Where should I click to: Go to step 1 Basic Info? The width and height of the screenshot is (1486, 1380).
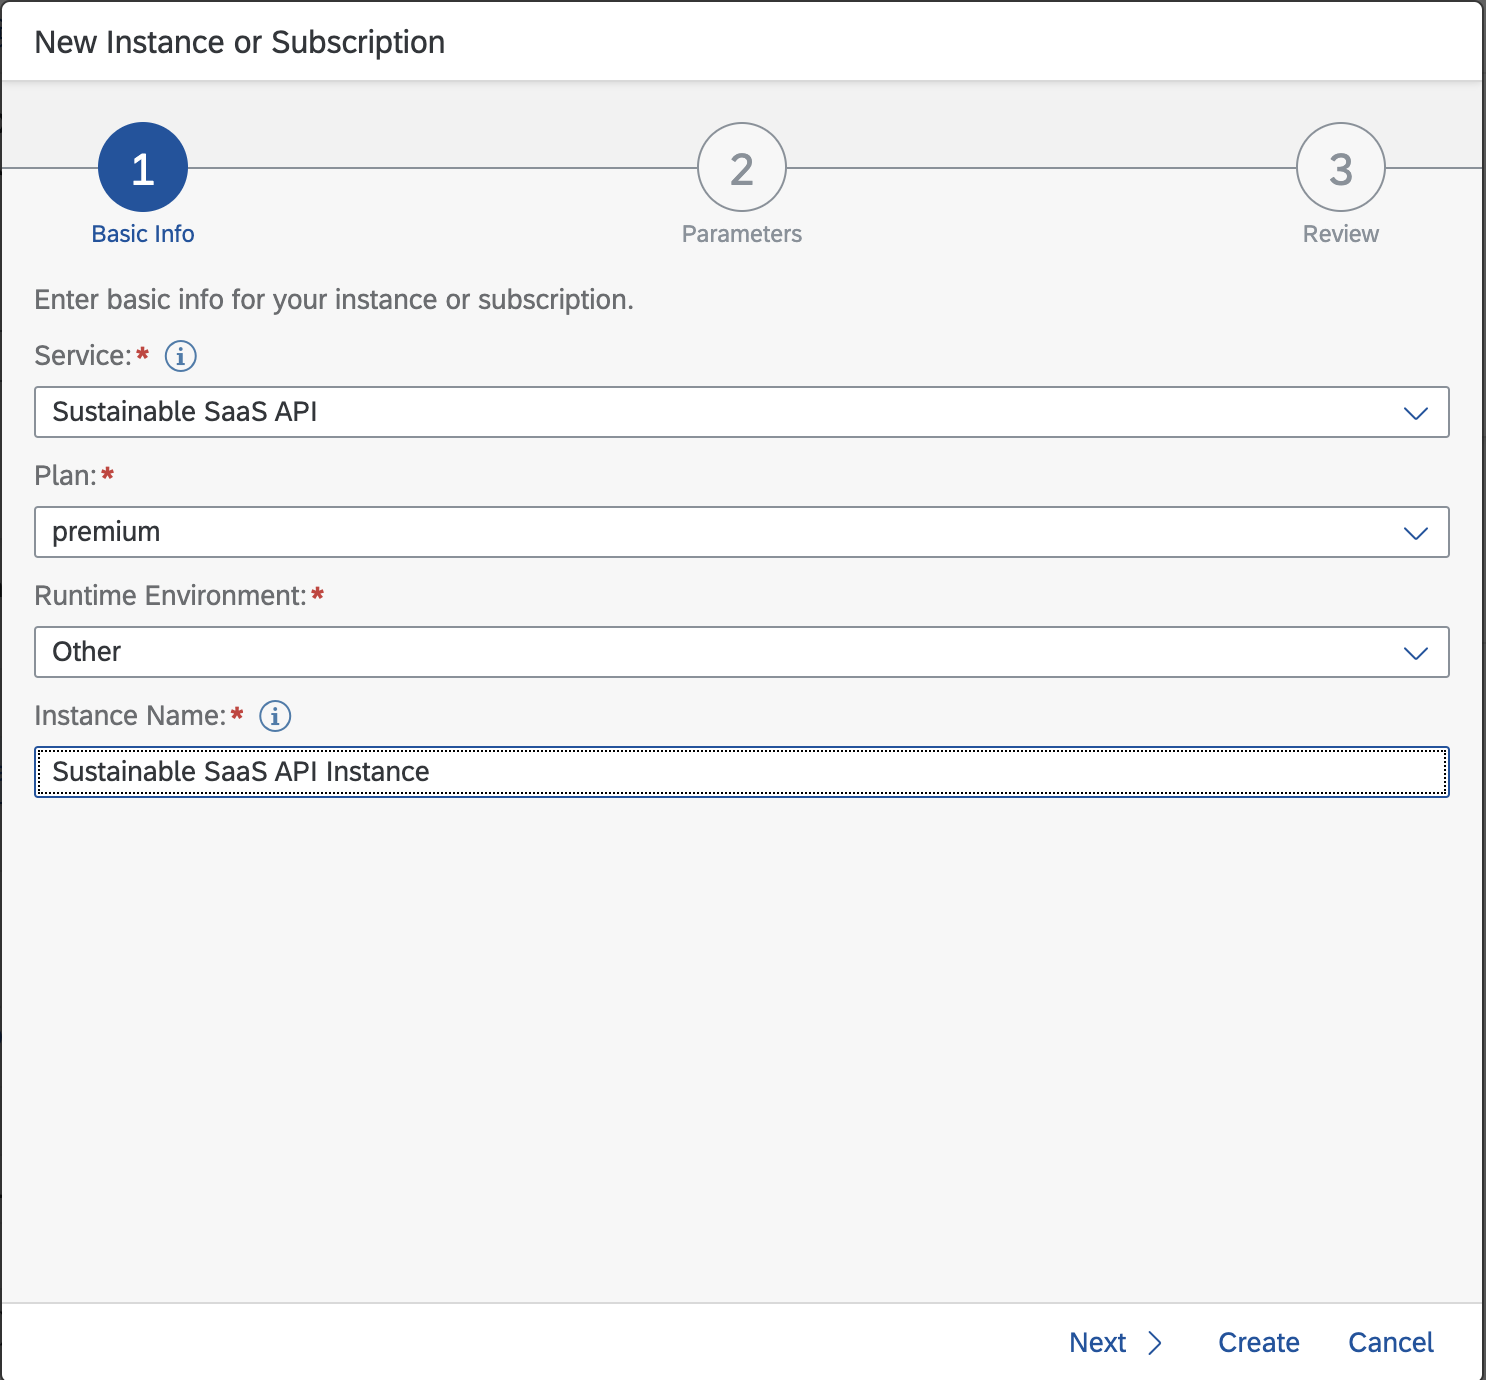click(x=143, y=167)
